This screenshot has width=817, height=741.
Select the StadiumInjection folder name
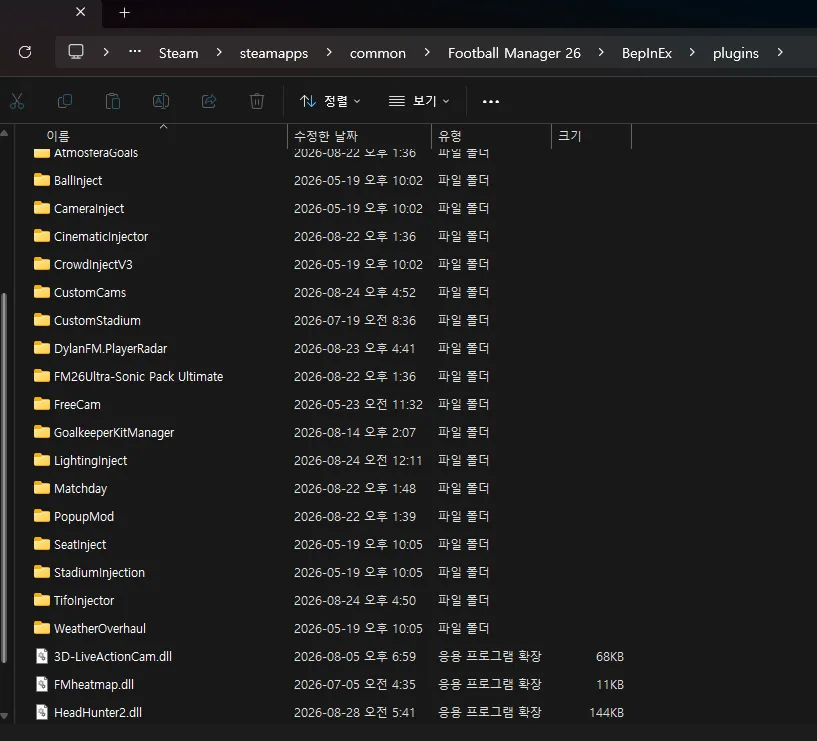pyautogui.click(x=99, y=573)
